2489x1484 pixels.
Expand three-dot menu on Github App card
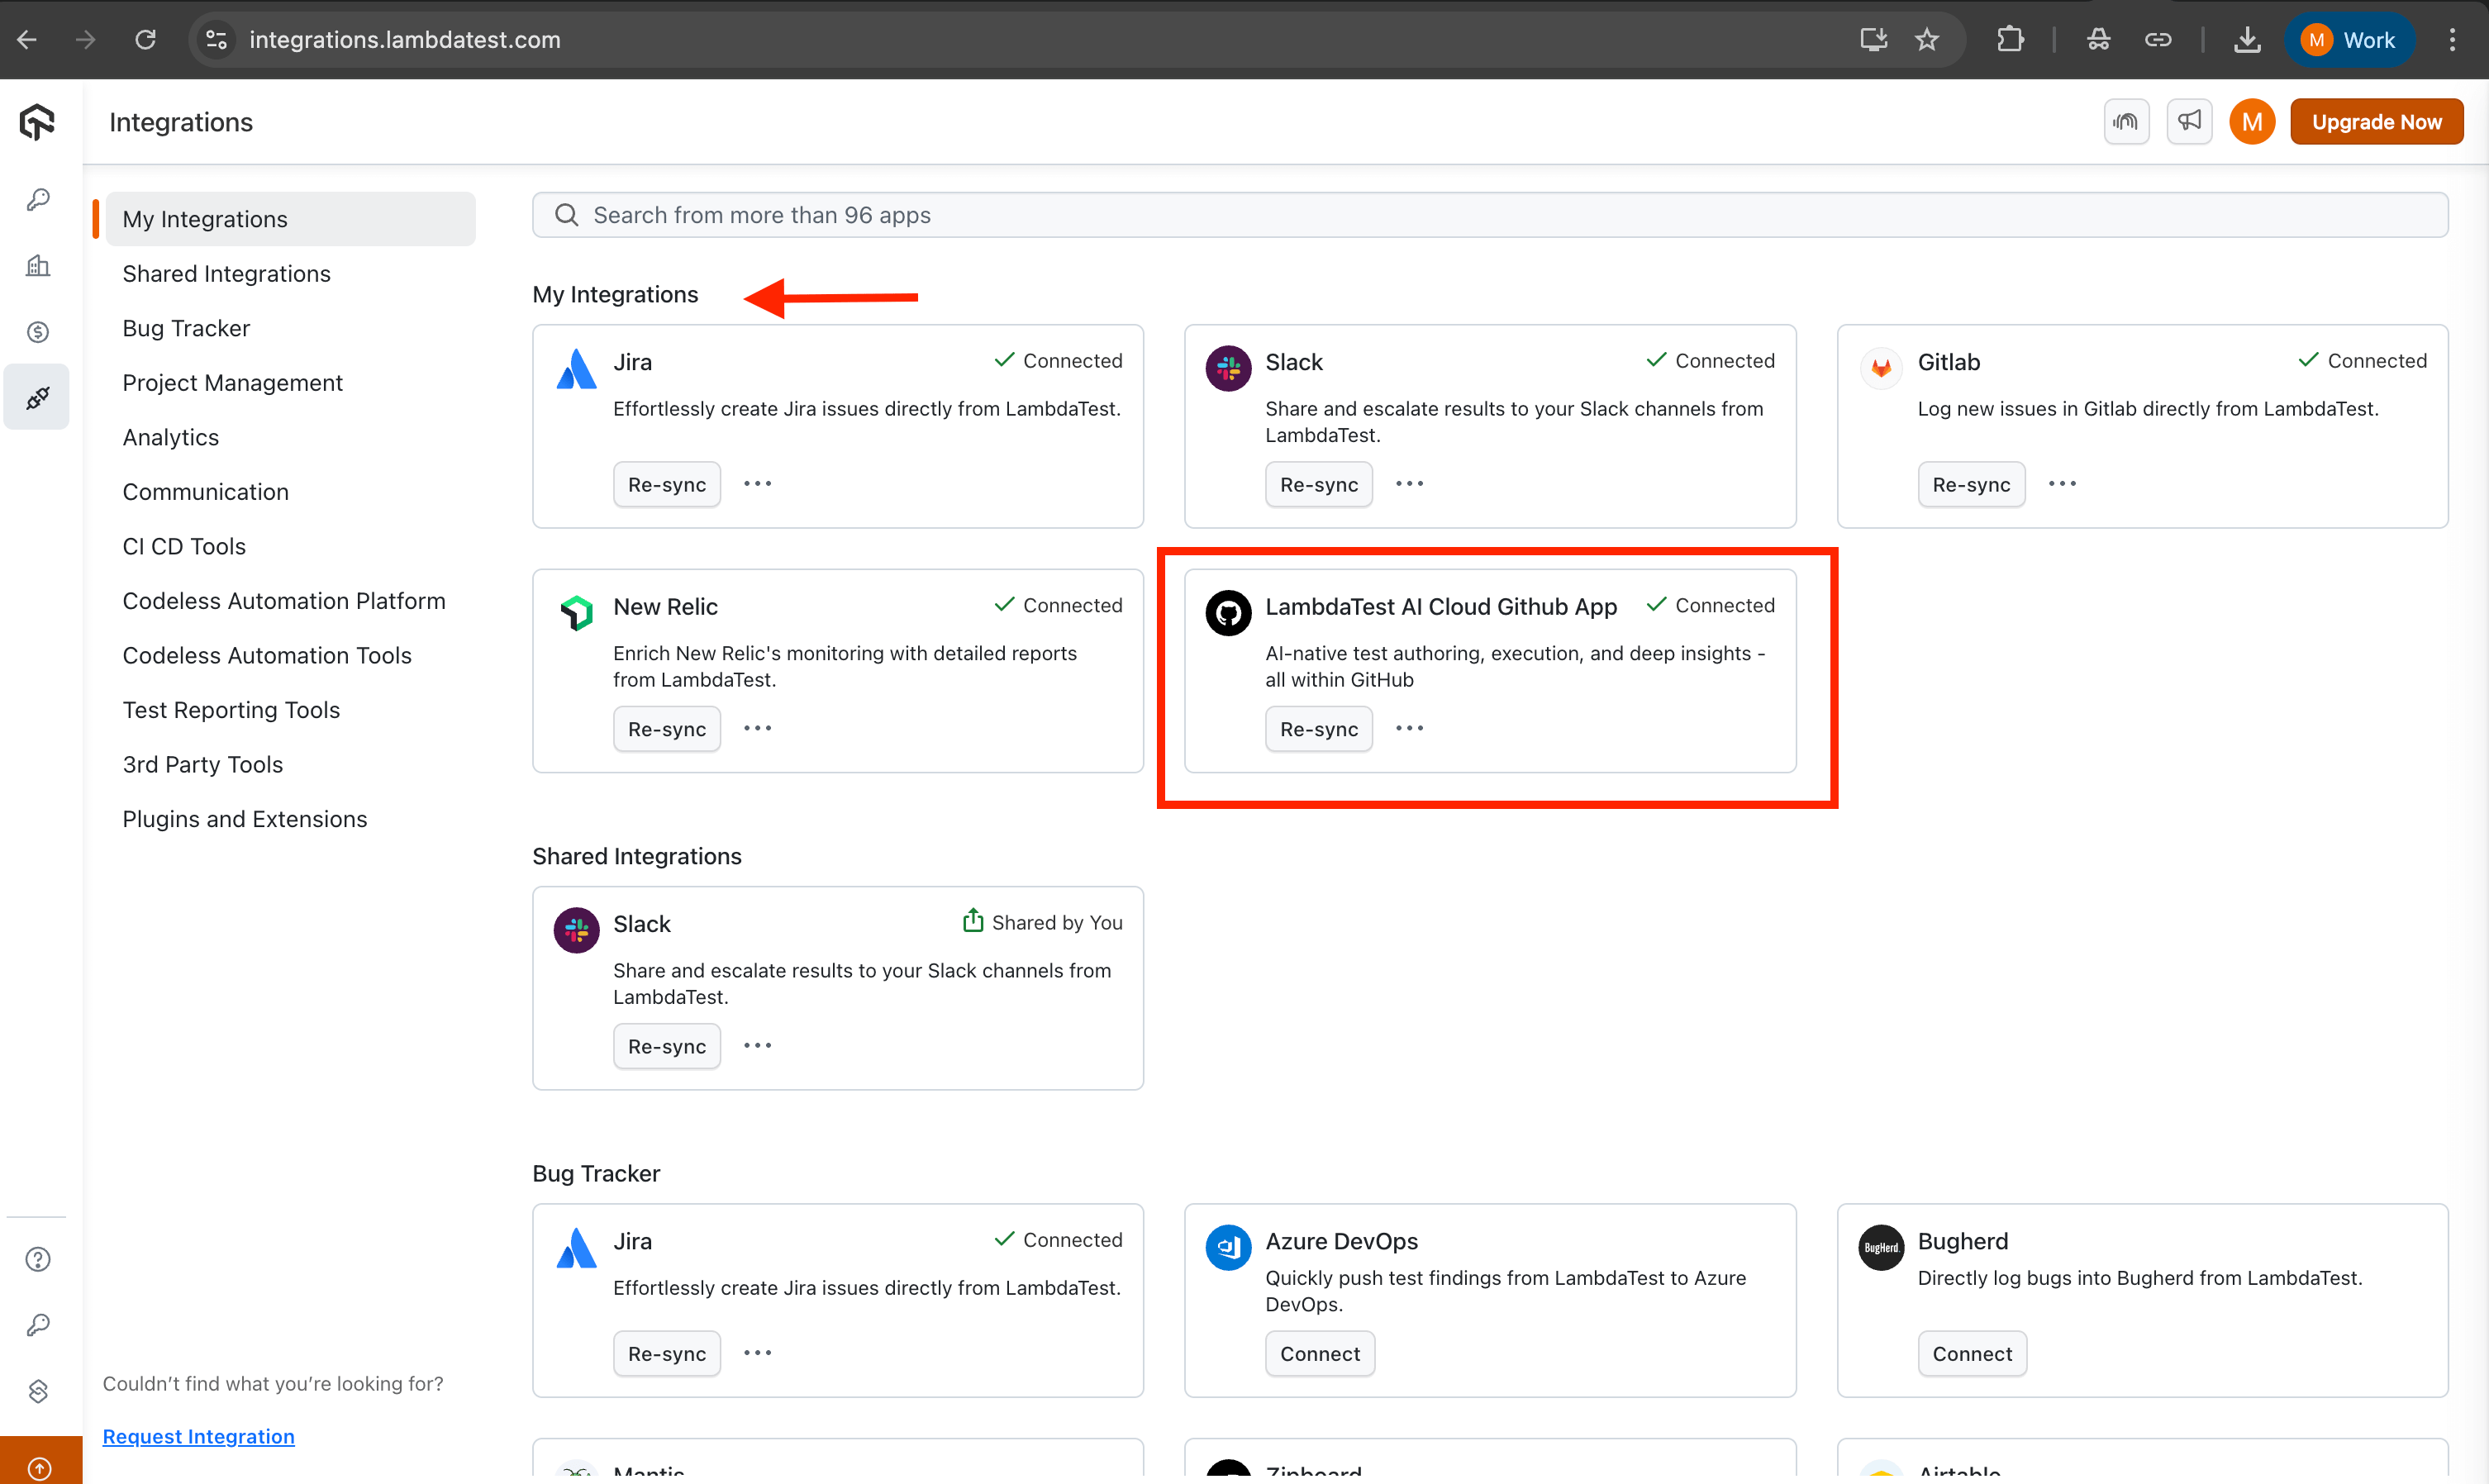(1409, 729)
